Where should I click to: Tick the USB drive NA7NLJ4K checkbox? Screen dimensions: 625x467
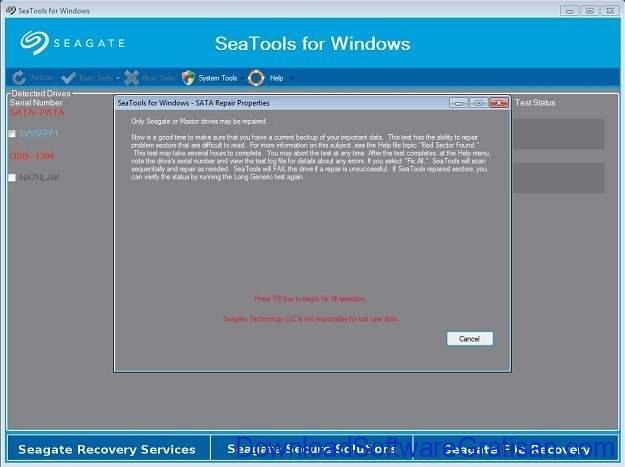[x=12, y=178]
